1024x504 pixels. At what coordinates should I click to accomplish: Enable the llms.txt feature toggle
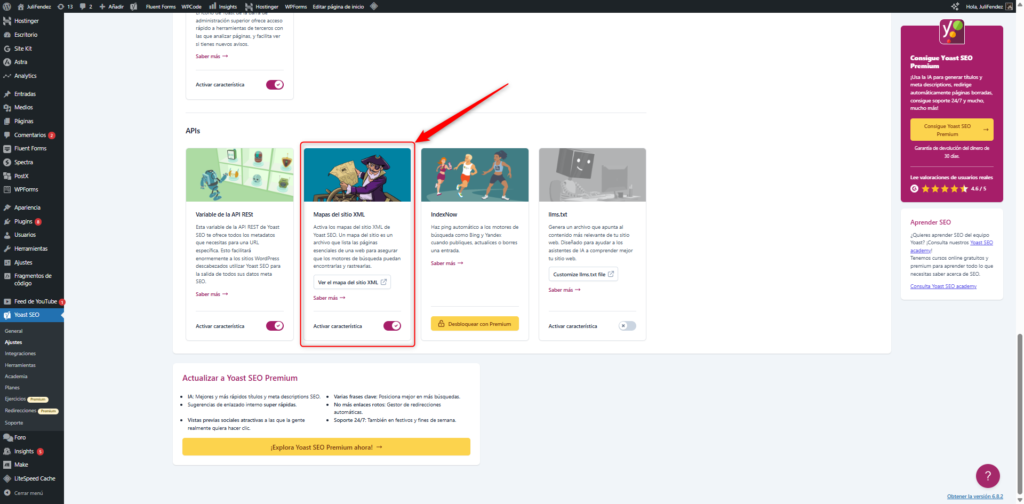pyautogui.click(x=628, y=326)
